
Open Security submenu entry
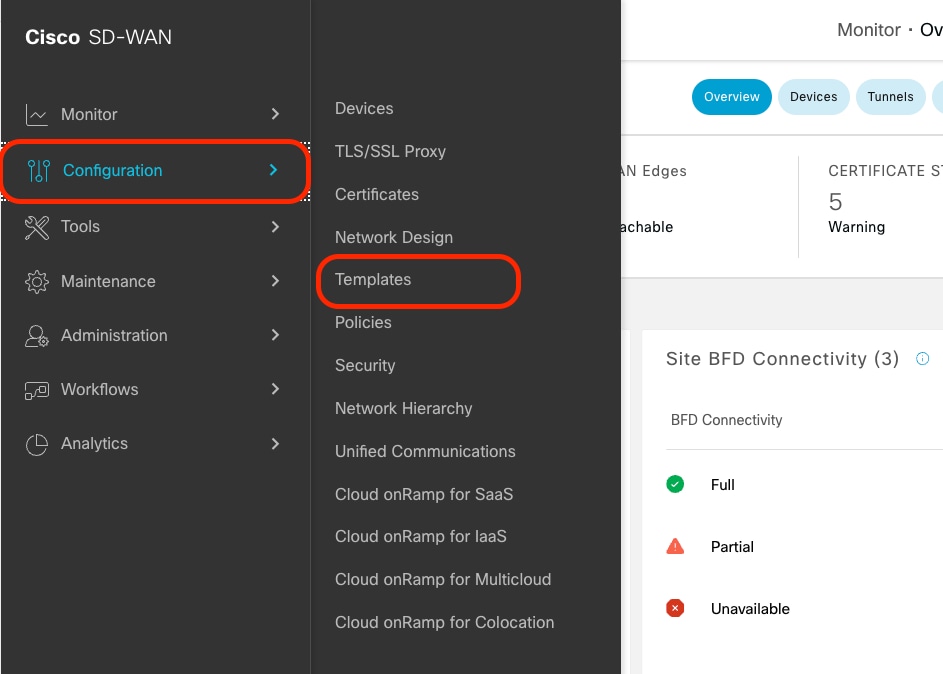[x=365, y=366]
